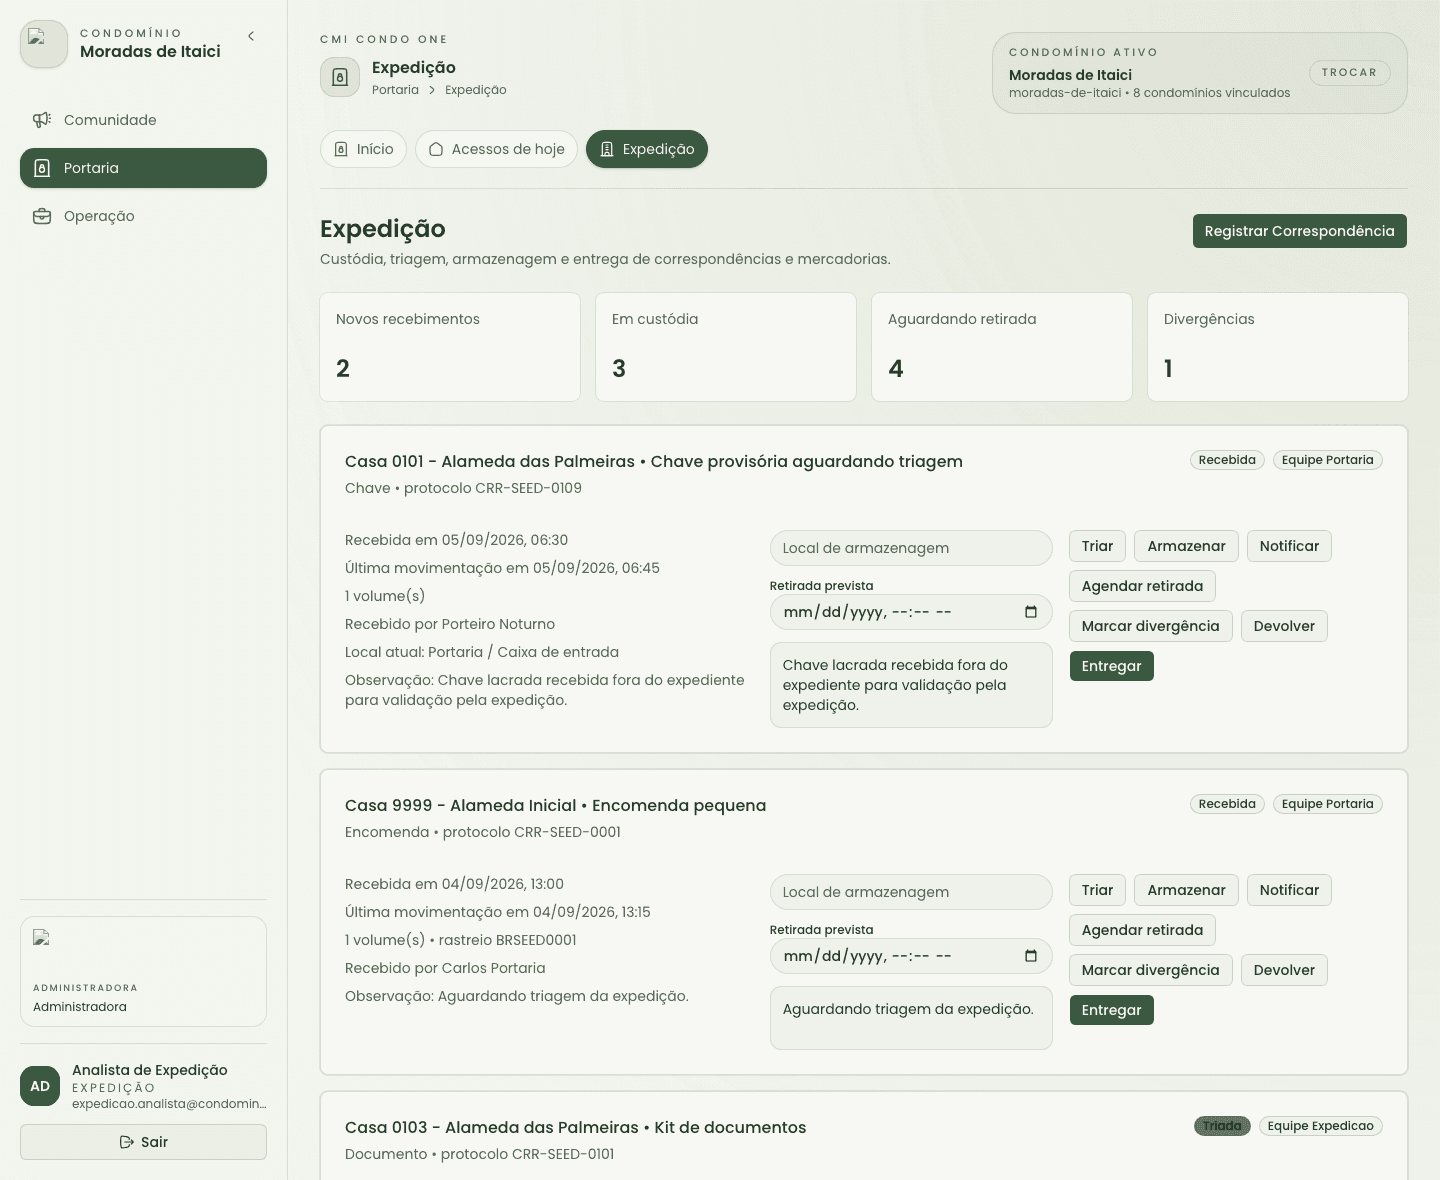
Task: Click Armazenar for Casa 0101
Action: tap(1186, 546)
